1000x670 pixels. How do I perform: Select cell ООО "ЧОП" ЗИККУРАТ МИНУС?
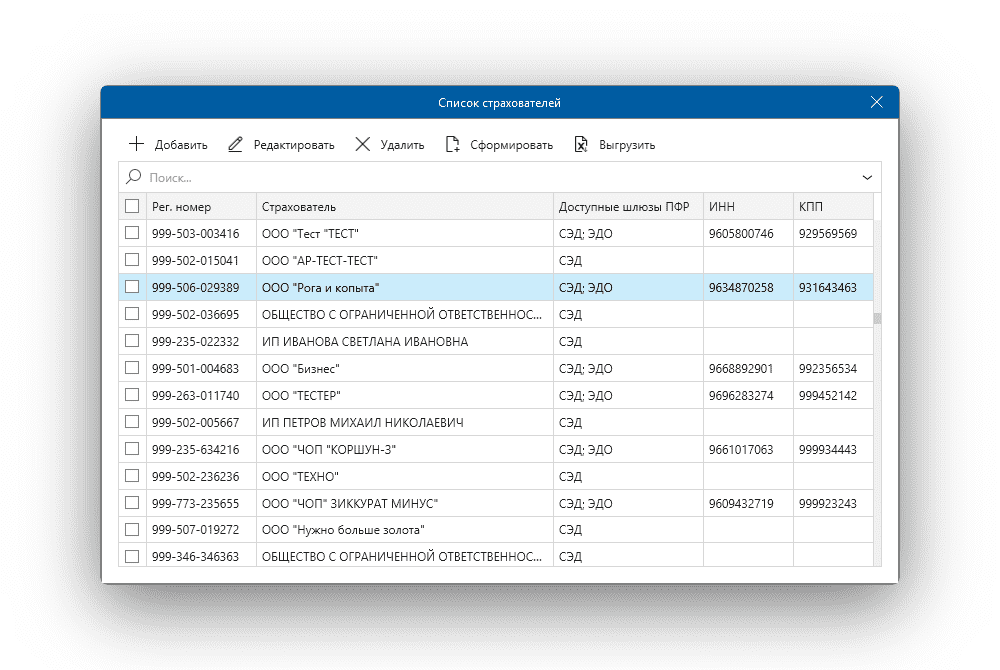point(404,504)
